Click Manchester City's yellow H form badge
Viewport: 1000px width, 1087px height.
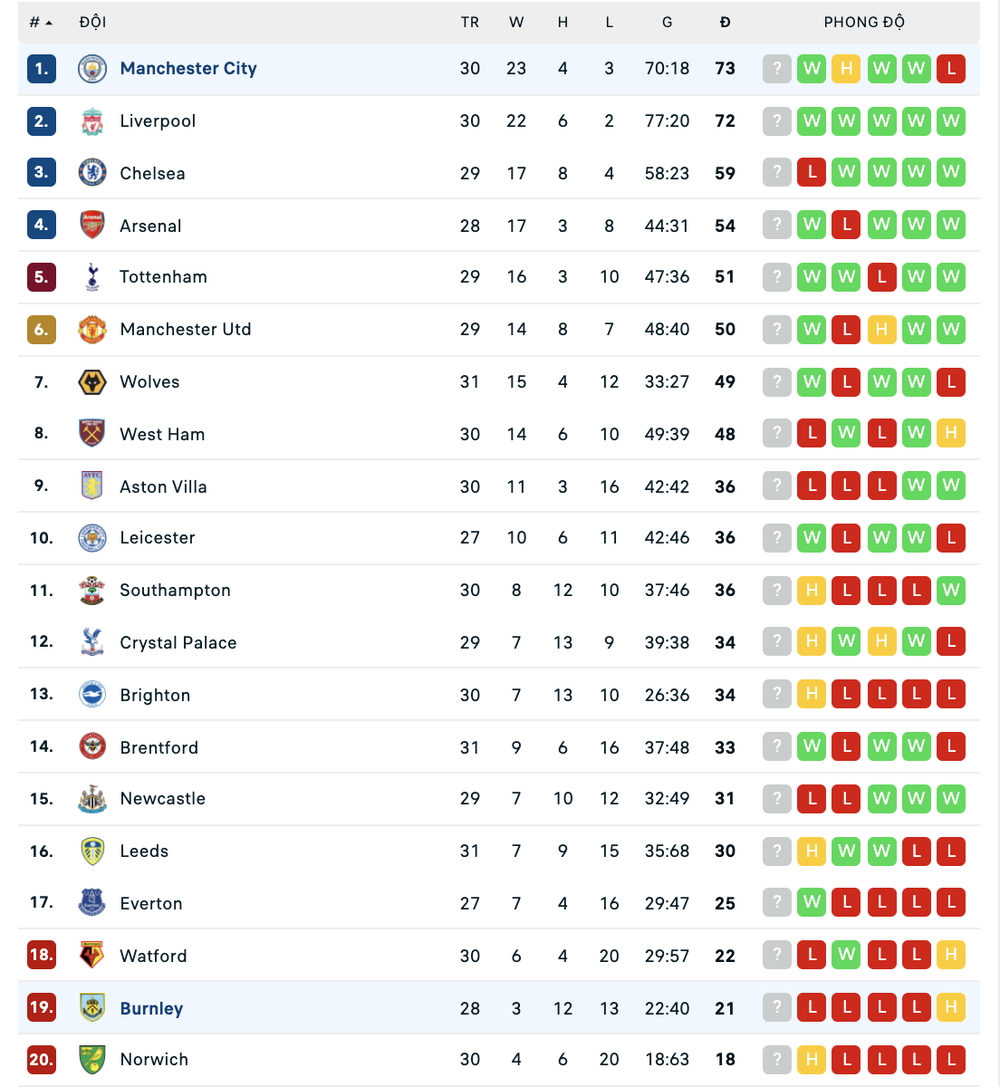[x=846, y=69]
